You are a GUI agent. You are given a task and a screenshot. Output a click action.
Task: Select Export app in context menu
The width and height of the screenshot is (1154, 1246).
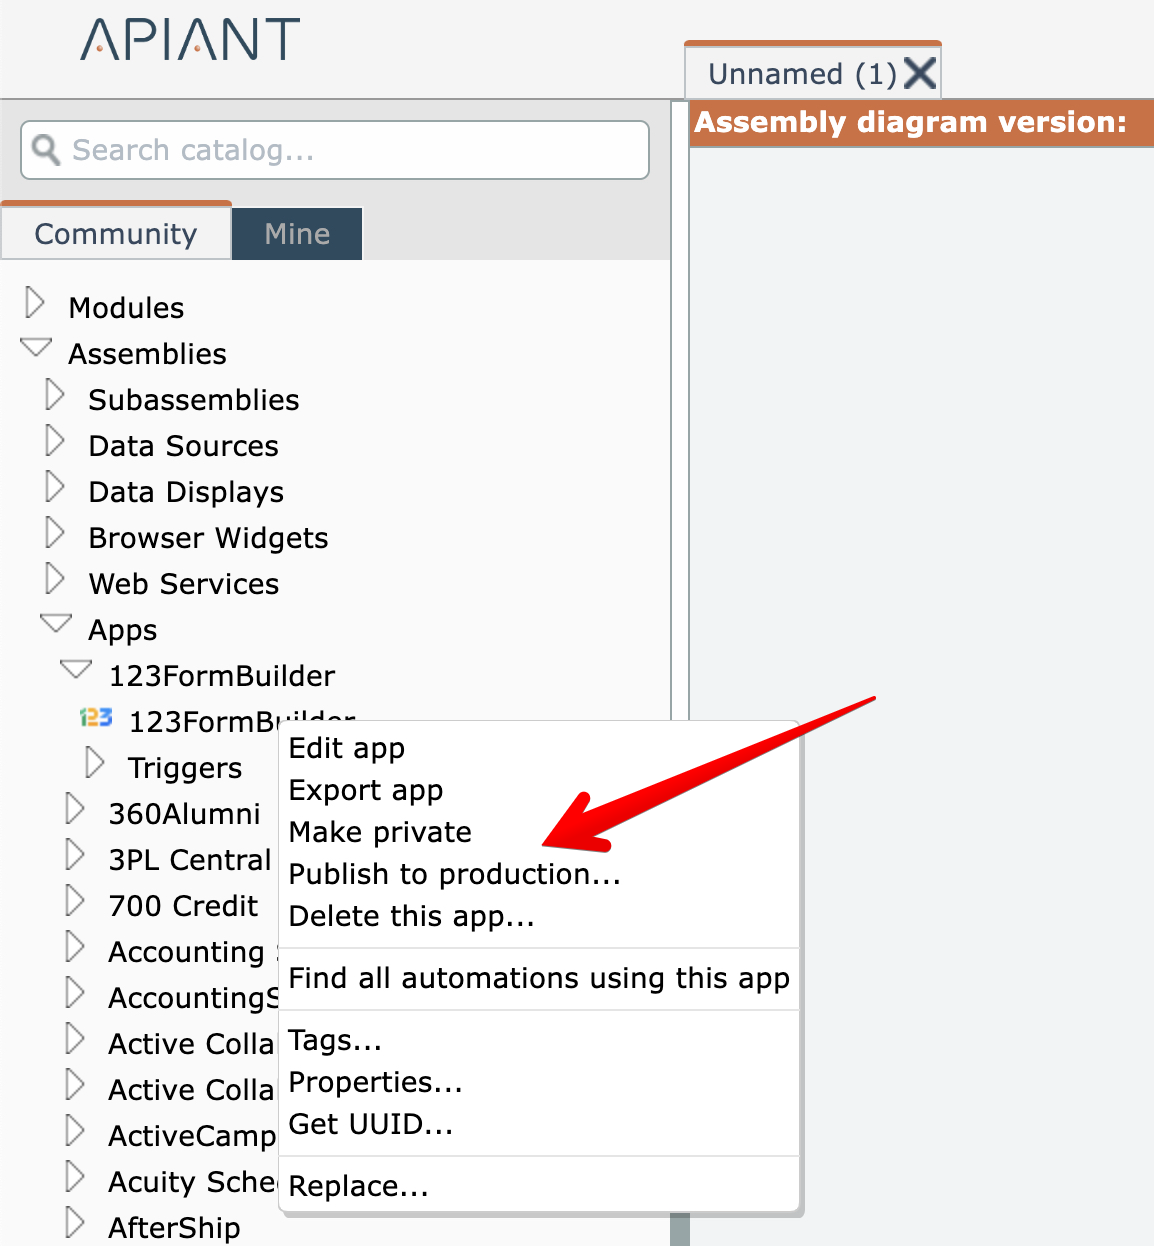pos(365,790)
